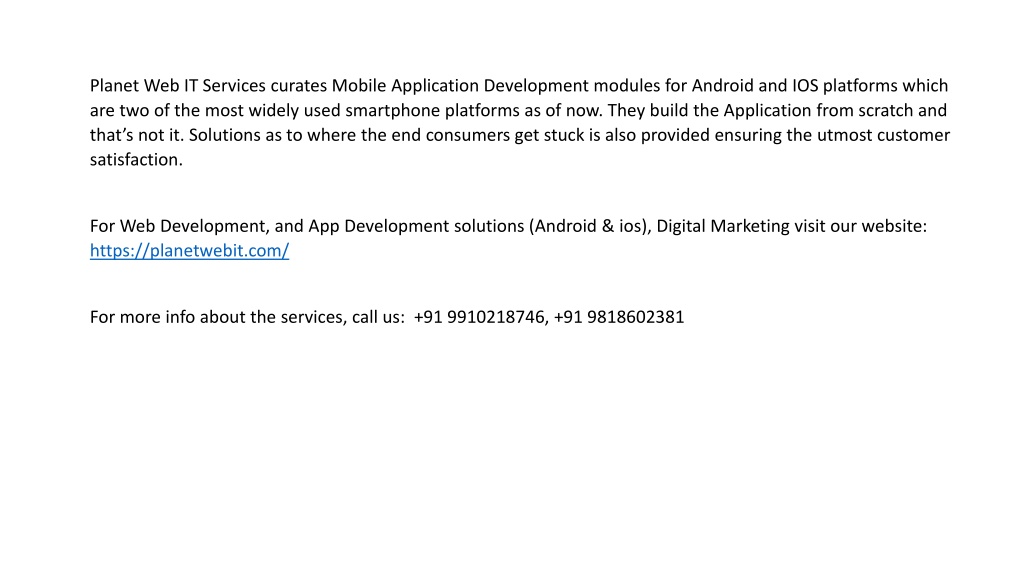Click the text 'For Web Development'
This screenshot has width=1024, height=576.
click(x=179, y=226)
